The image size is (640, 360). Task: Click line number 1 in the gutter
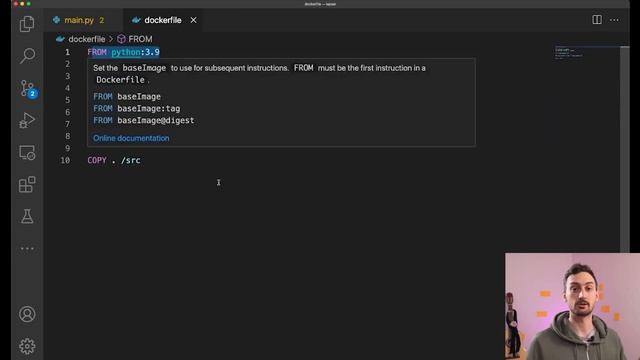click(67, 52)
